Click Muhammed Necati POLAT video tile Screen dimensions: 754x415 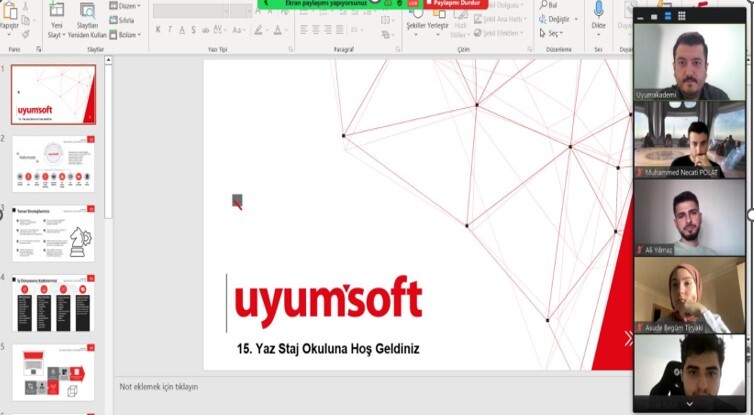pos(690,140)
